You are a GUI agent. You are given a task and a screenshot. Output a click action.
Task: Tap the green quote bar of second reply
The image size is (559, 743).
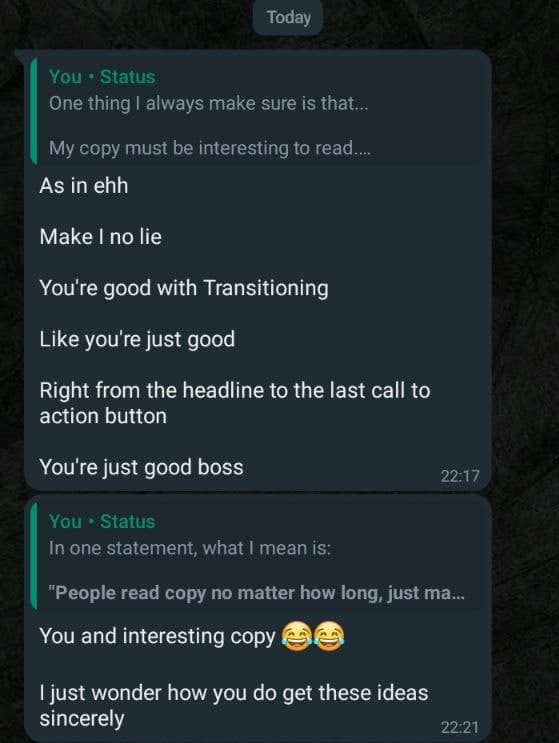34,556
